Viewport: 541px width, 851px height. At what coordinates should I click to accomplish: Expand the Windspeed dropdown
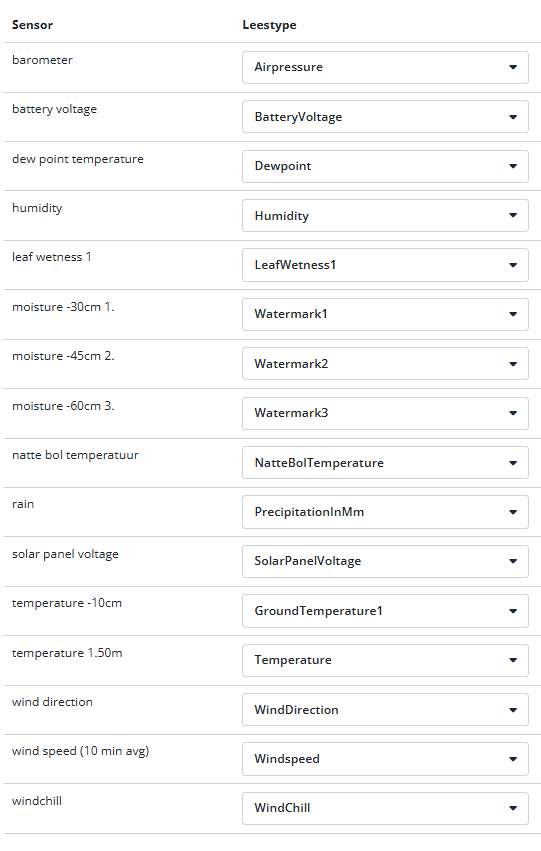(385, 759)
